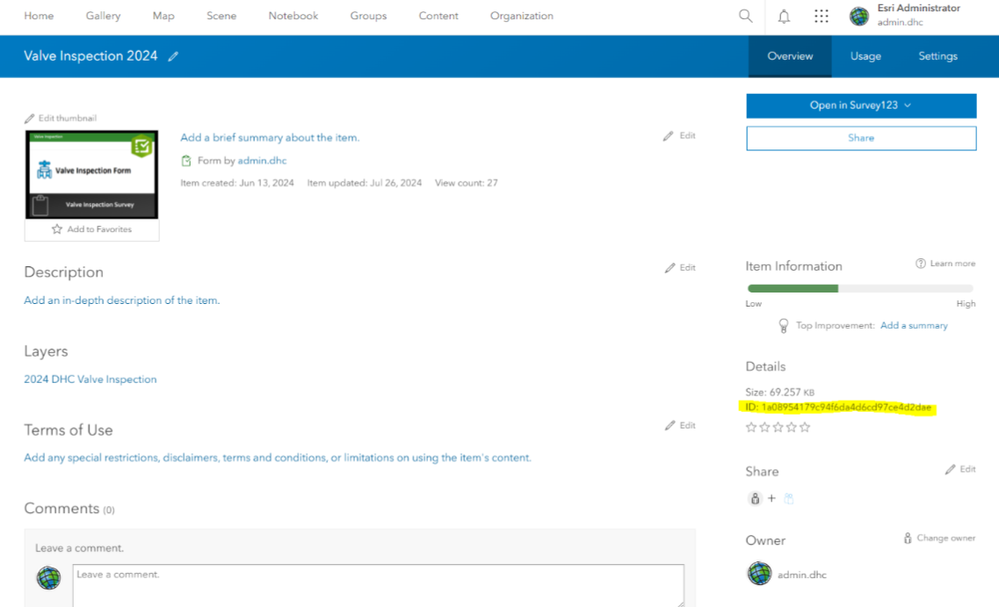Edit the Description section
Image resolution: width=999 pixels, height=607 pixels.
pyautogui.click(x=680, y=268)
